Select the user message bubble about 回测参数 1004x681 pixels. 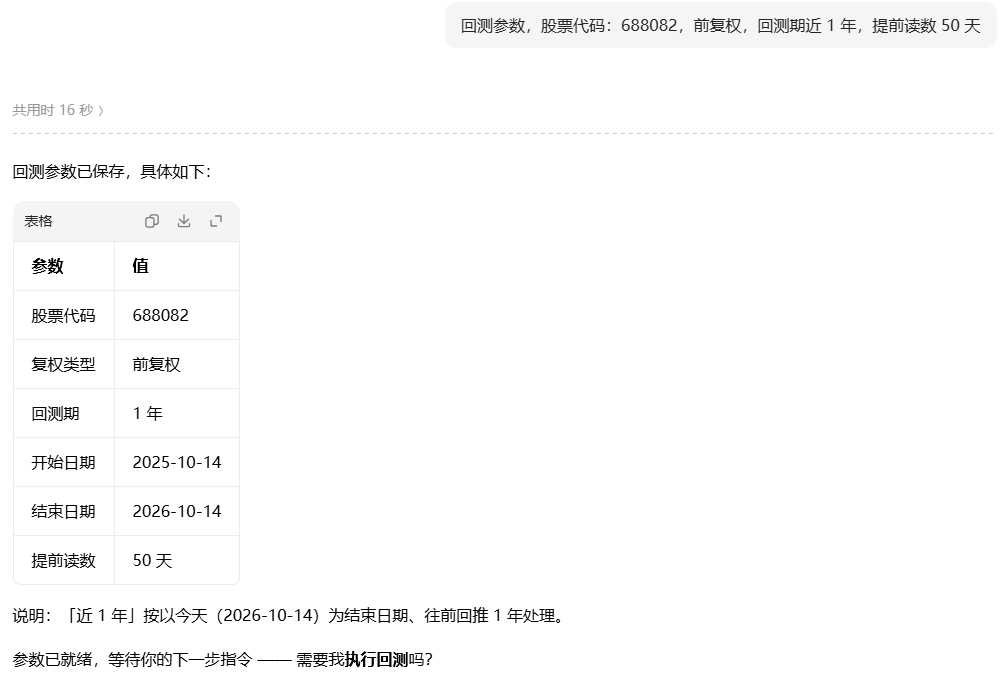(x=720, y=26)
